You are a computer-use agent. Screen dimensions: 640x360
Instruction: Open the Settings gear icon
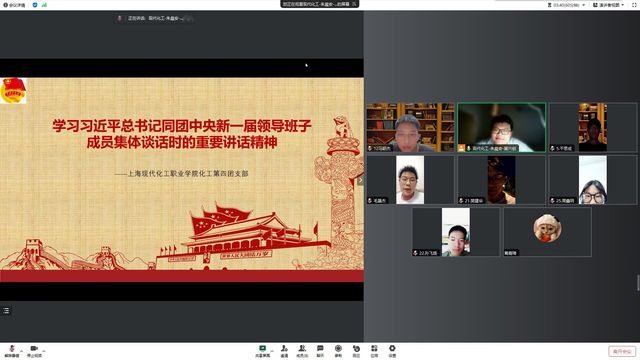[x=392, y=349]
